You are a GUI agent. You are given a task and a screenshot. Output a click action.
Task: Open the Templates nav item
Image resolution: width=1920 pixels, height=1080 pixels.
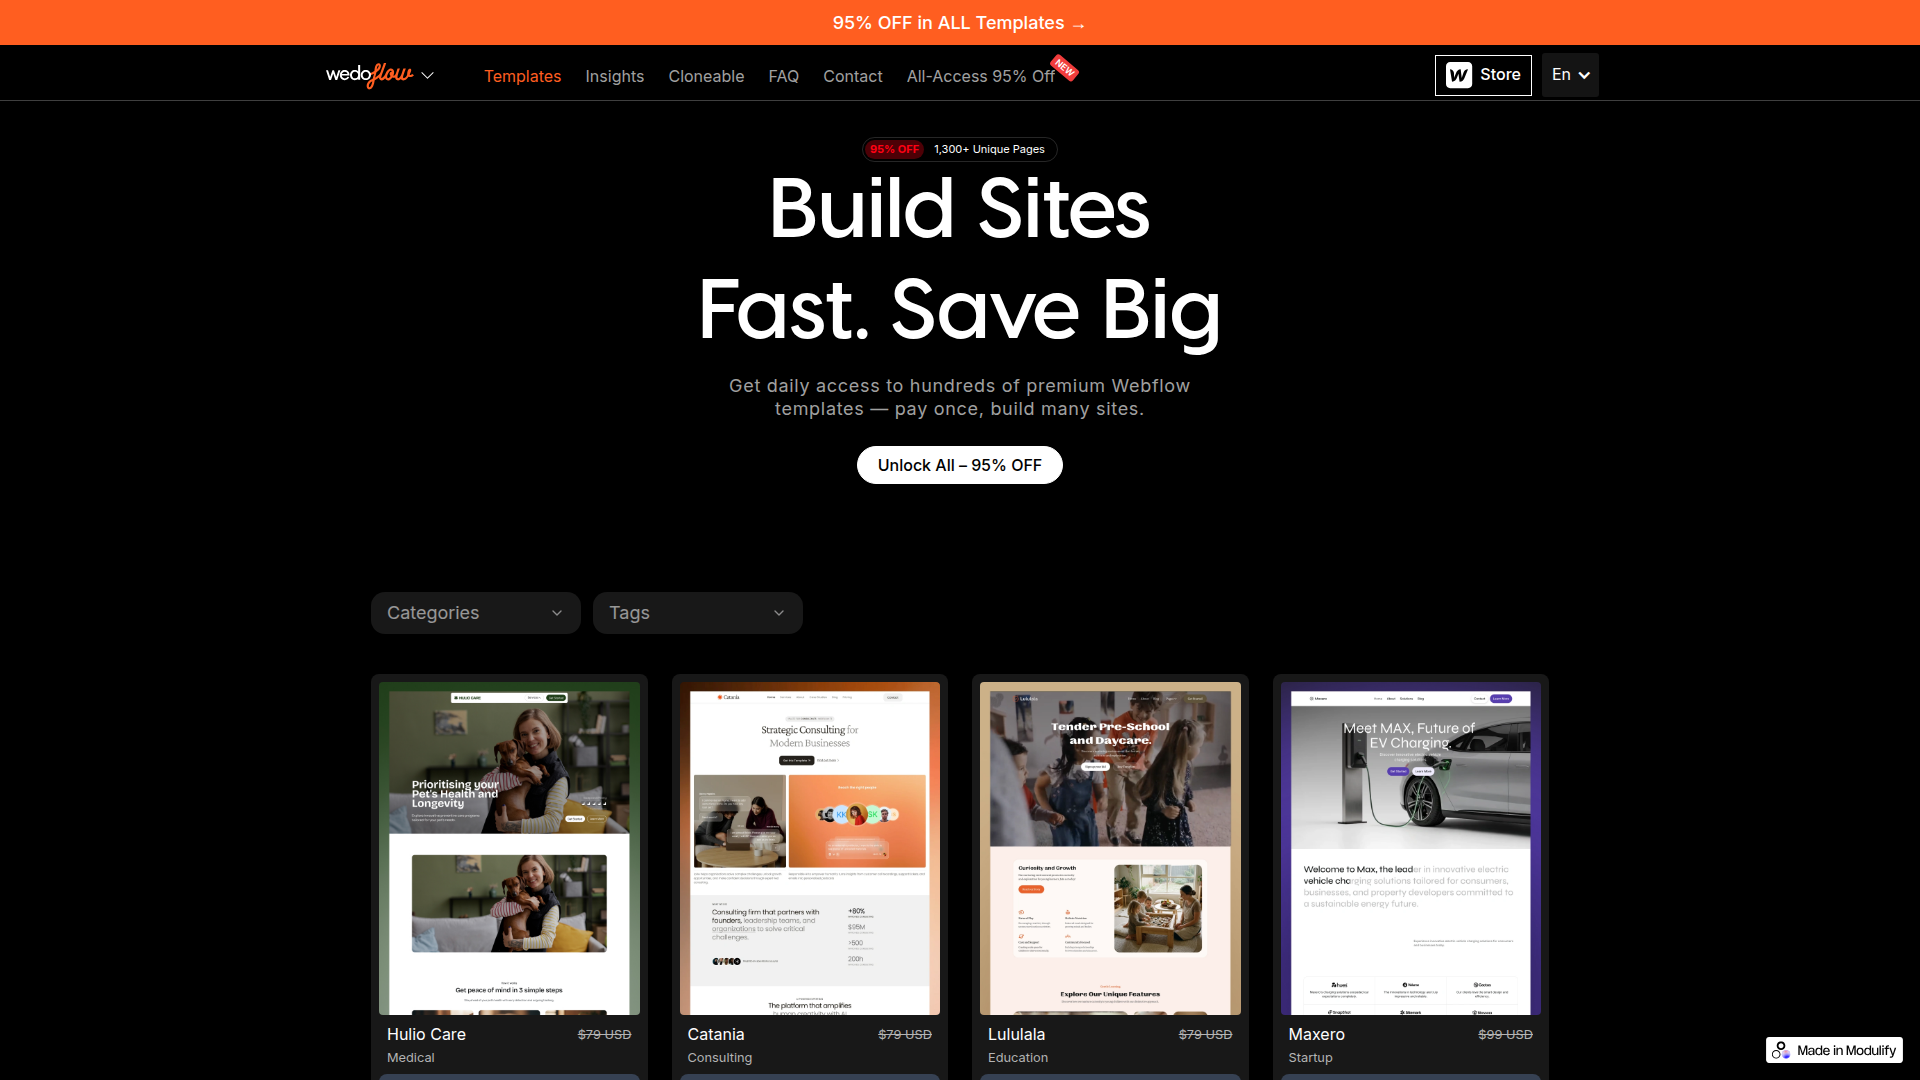522,76
